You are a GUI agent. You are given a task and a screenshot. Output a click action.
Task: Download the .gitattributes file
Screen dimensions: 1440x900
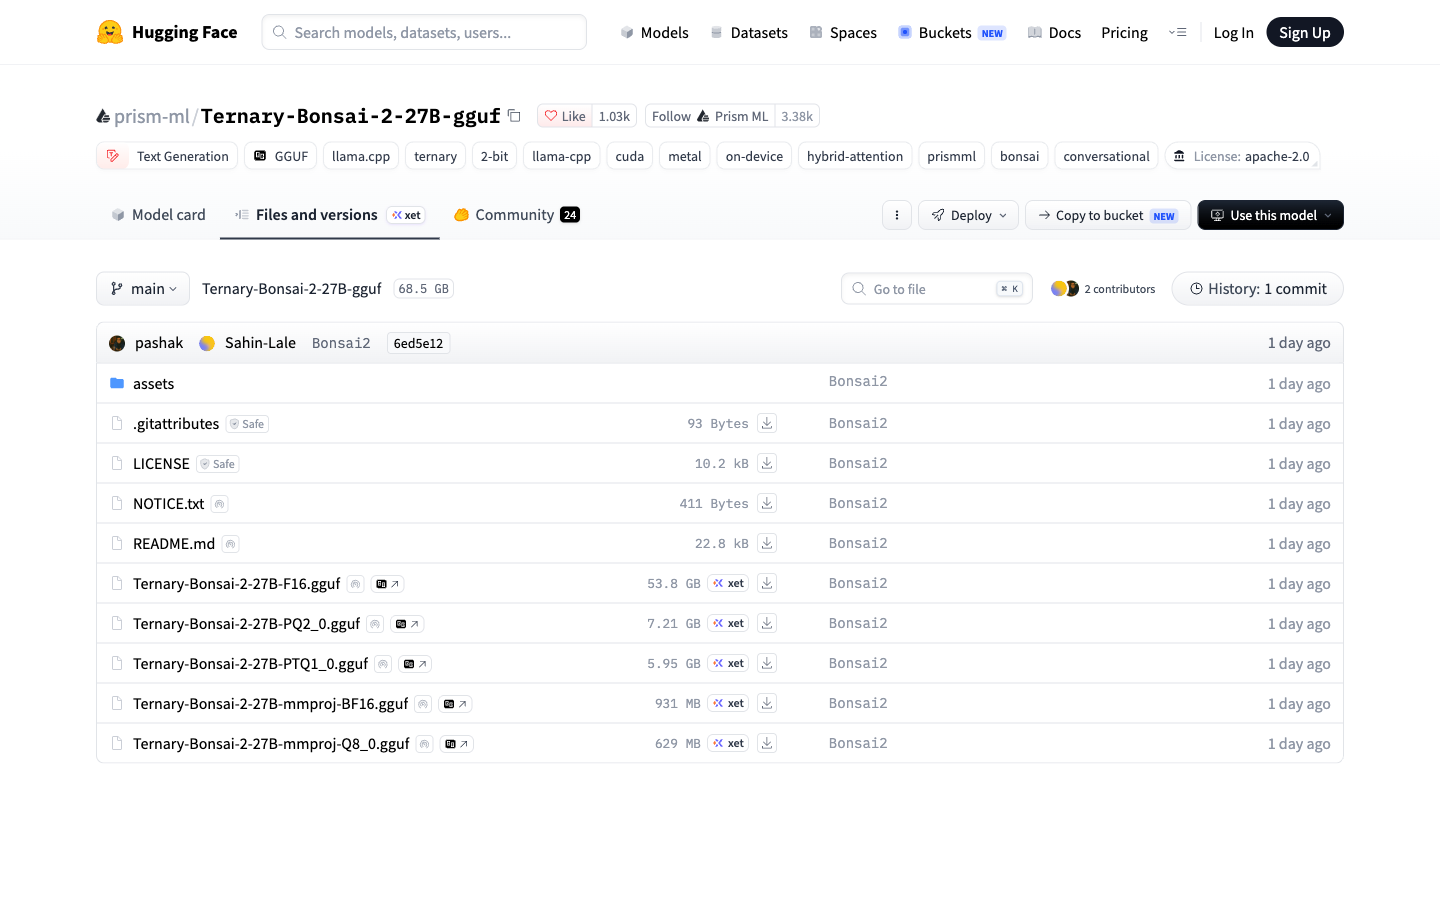767,423
